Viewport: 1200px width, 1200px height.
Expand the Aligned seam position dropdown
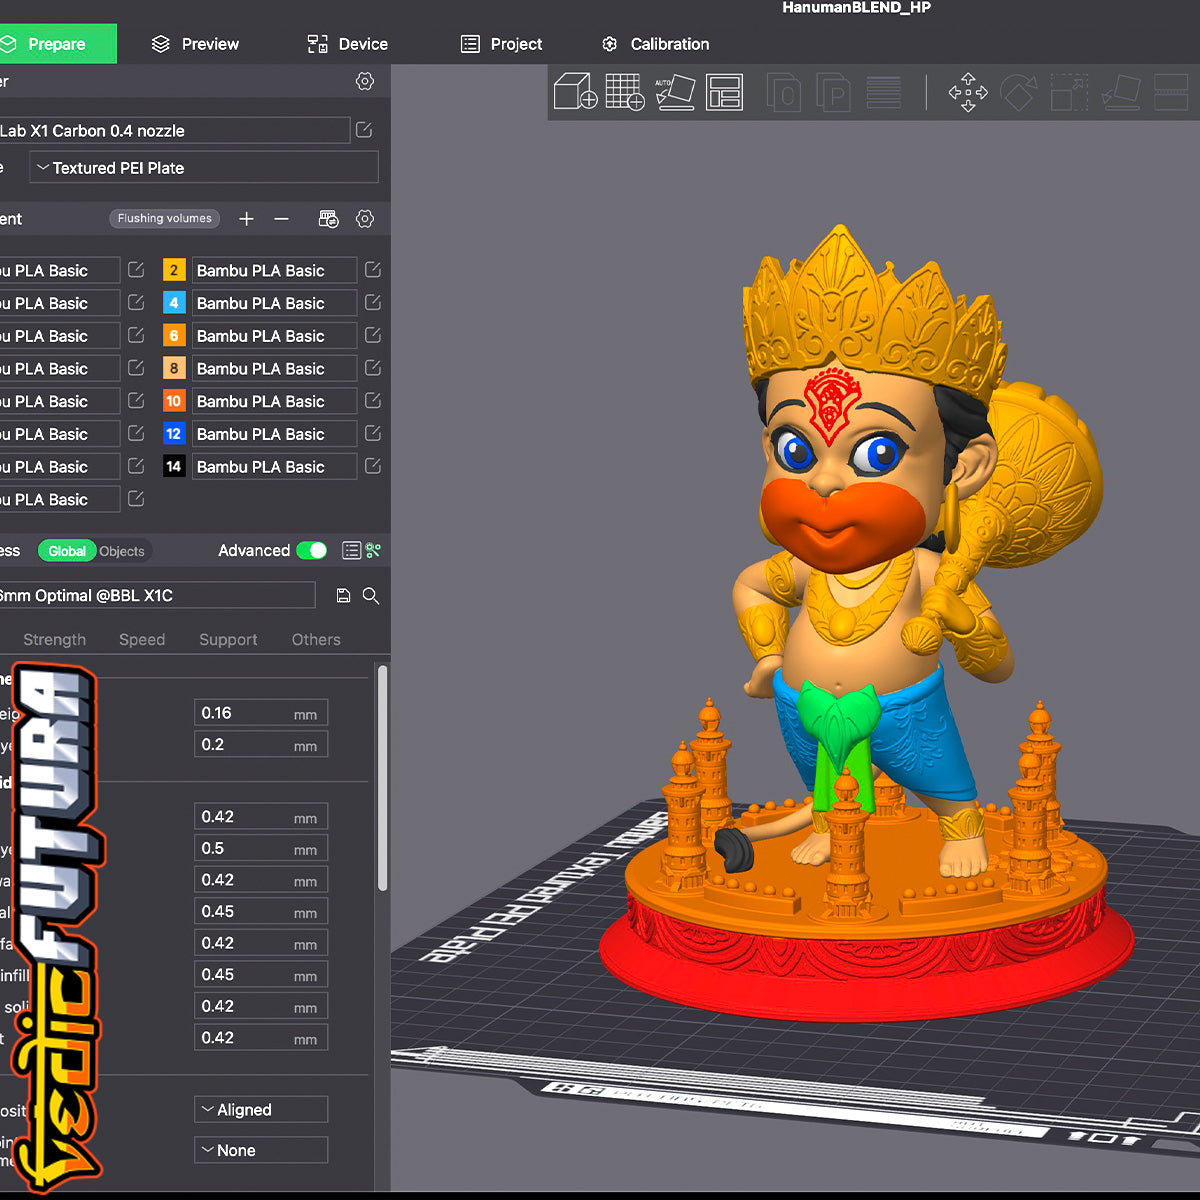[x=261, y=1110]
